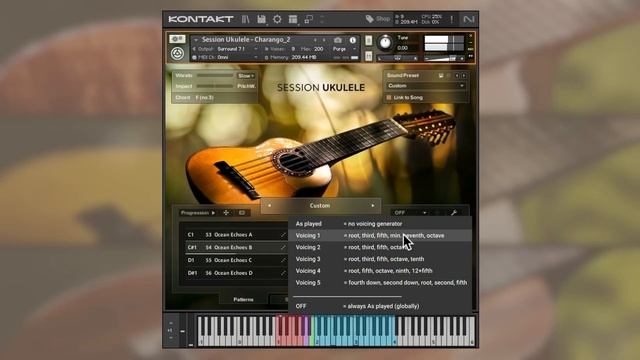This screenshot has height=360, width=640.
Task: Show instrument info icon
Action: pos(353,40)
